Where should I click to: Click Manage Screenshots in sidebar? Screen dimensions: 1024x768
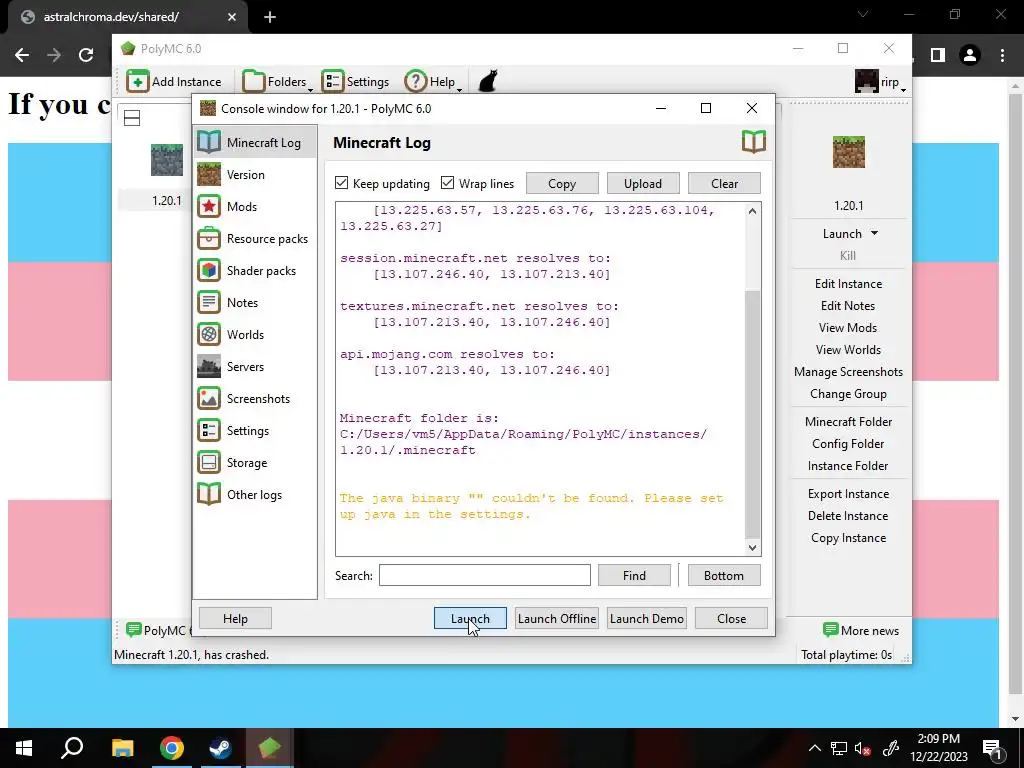pyautogui.click(x=848, y=372)
